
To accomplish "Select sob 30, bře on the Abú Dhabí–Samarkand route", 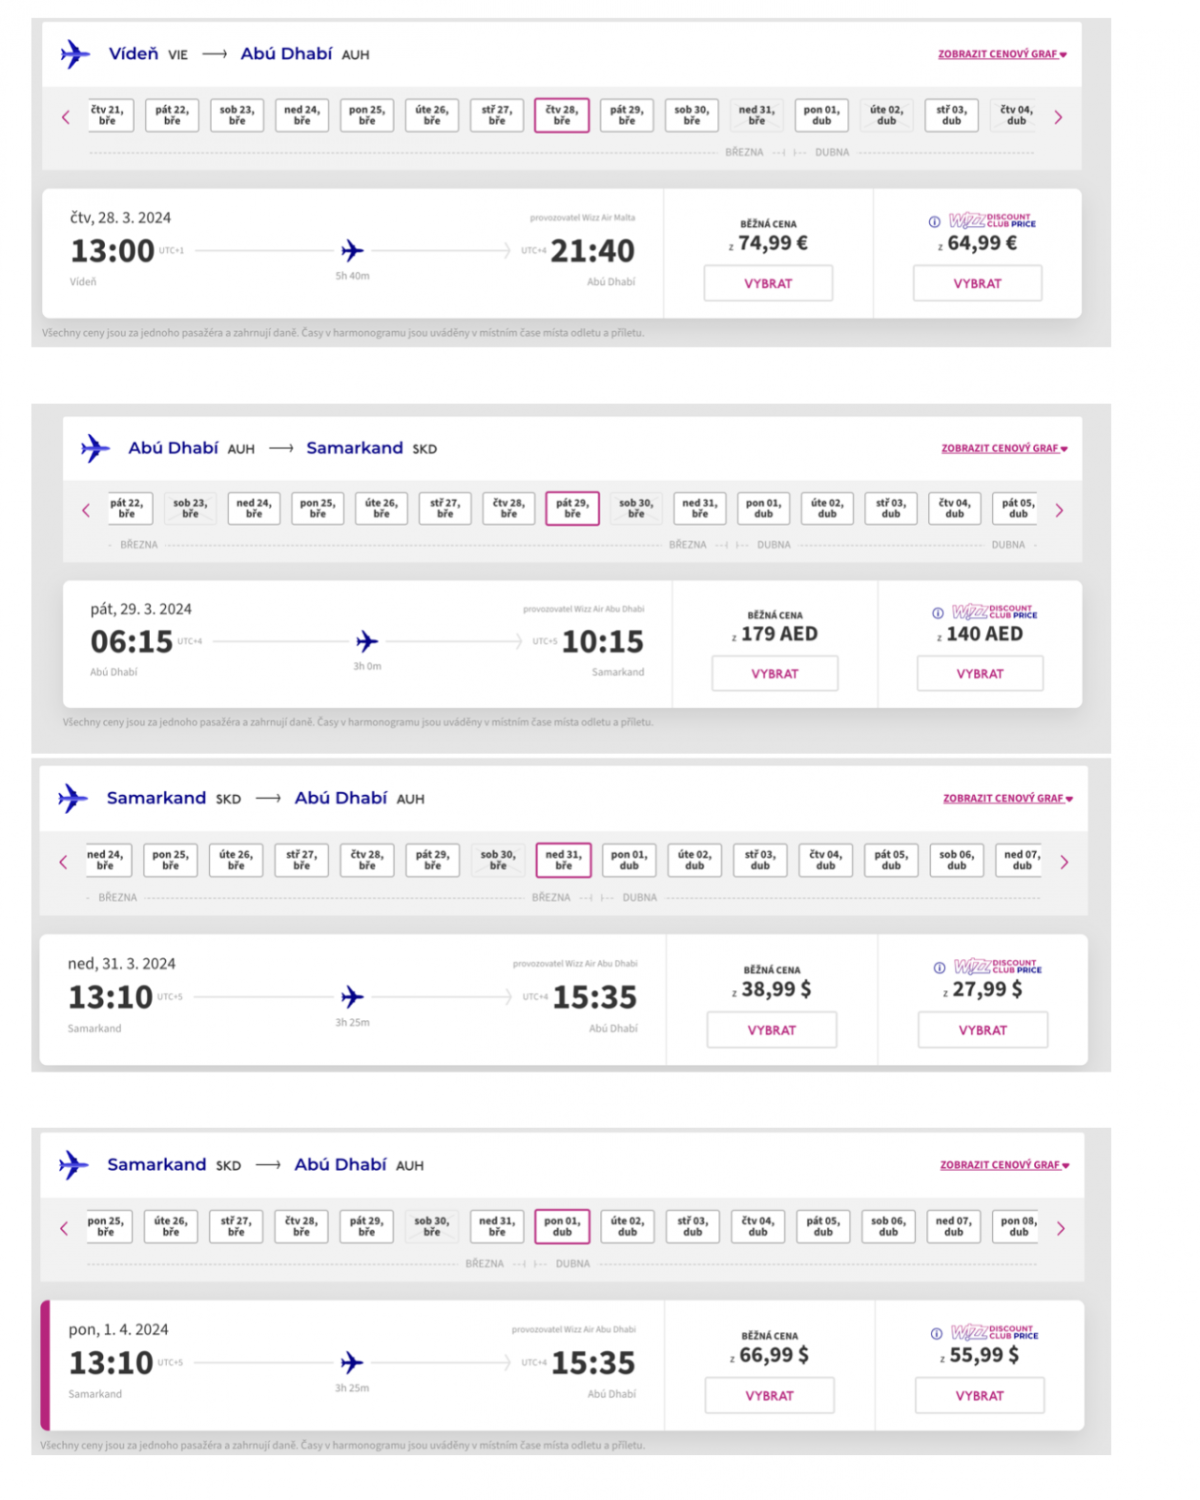I will click(636, 508).
